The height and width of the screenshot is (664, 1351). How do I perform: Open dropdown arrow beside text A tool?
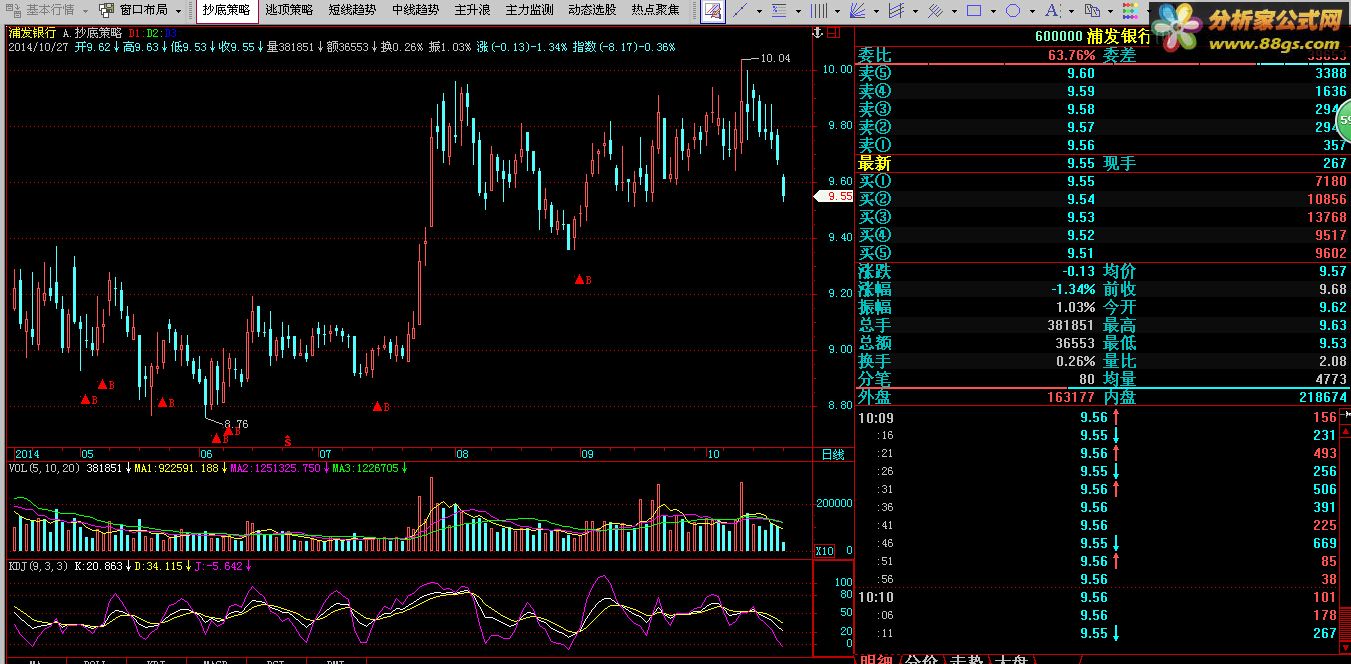point(1071,11)
